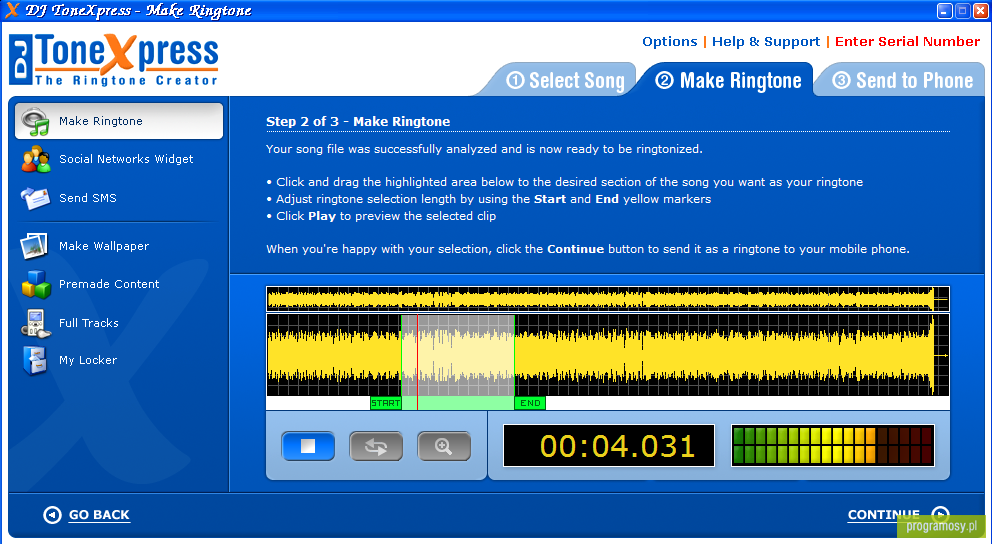Click the overview waveform strip at top
Image resolution: width=992 pixels, height=544 pixels.
click(608, 299)
